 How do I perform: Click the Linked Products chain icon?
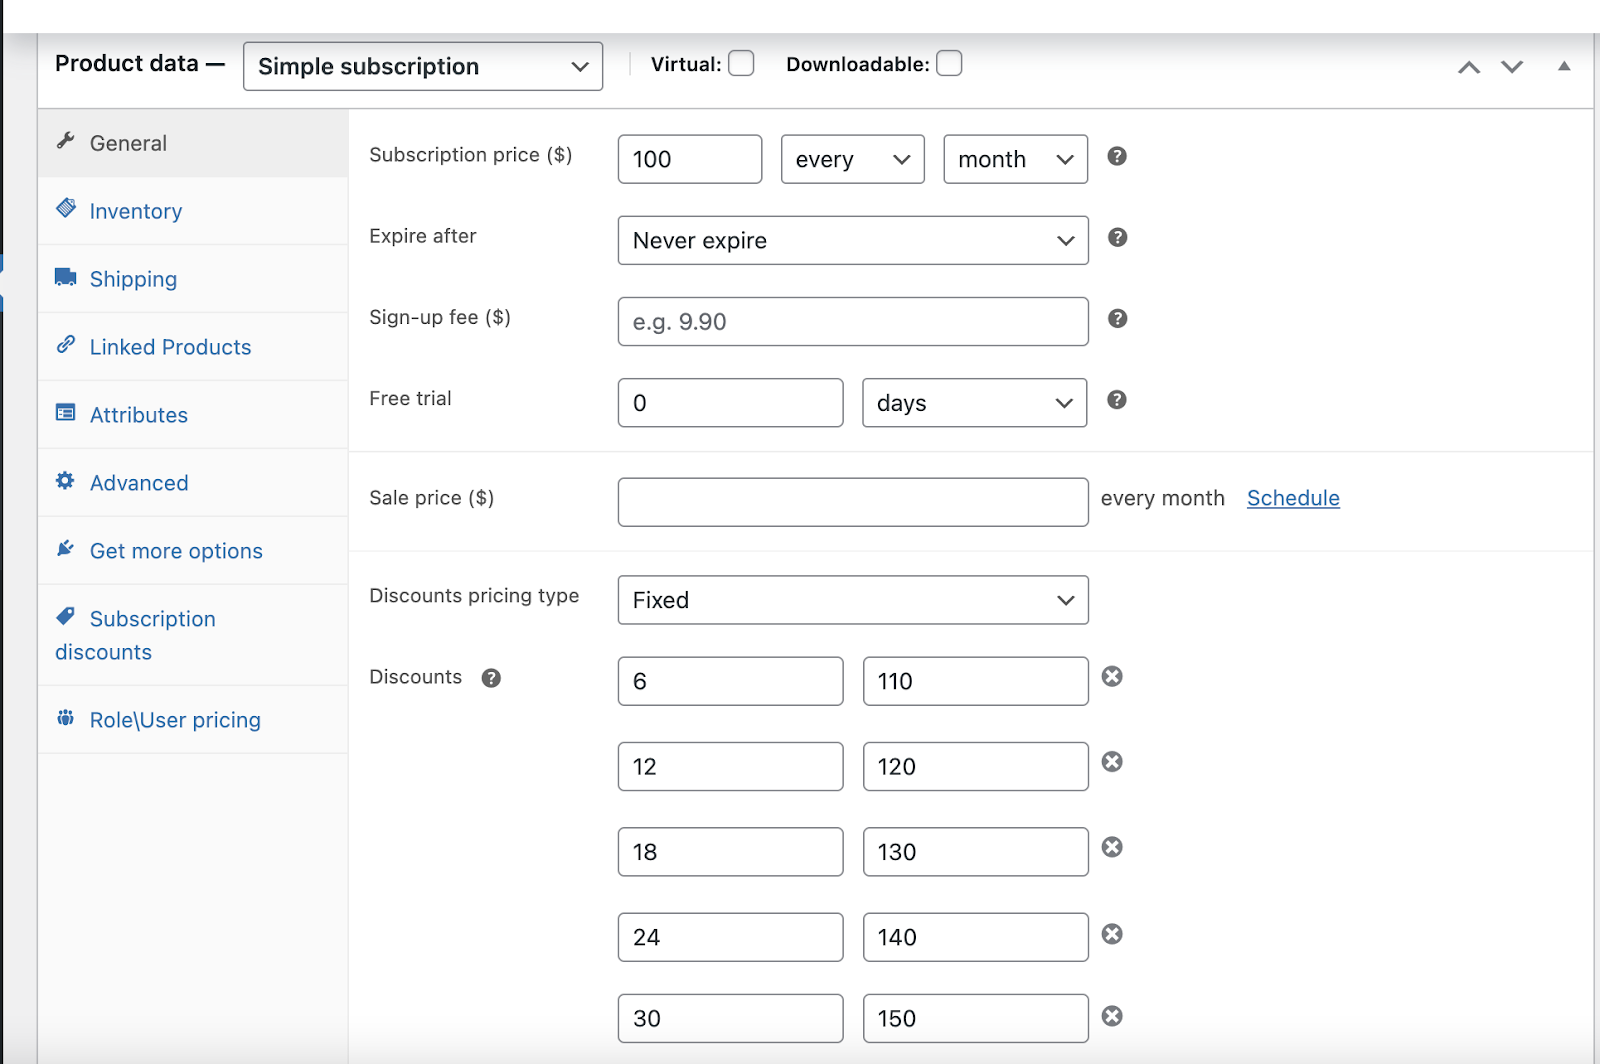point(66,345)
